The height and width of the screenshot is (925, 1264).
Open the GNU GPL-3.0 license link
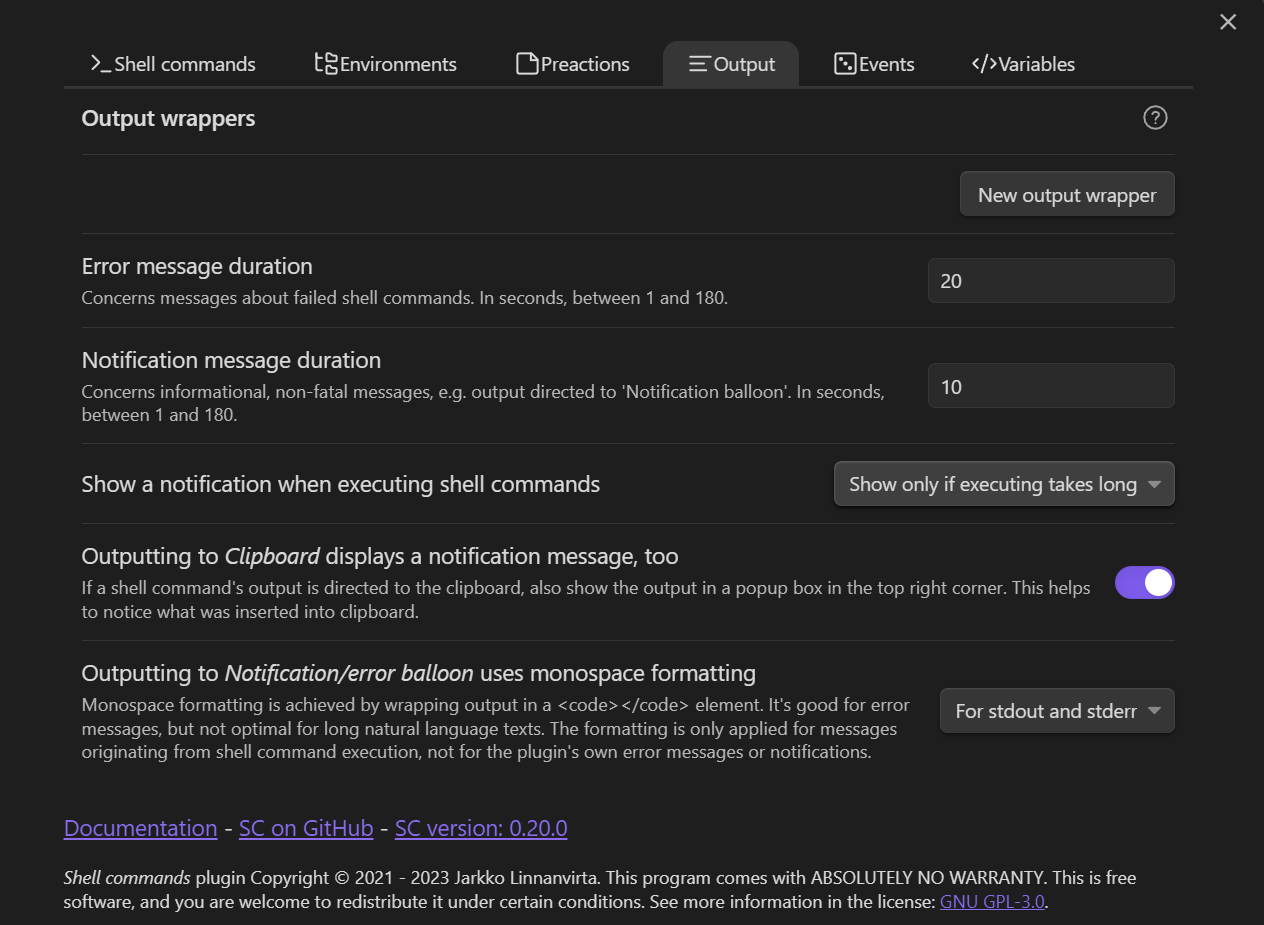pos(992,901)
